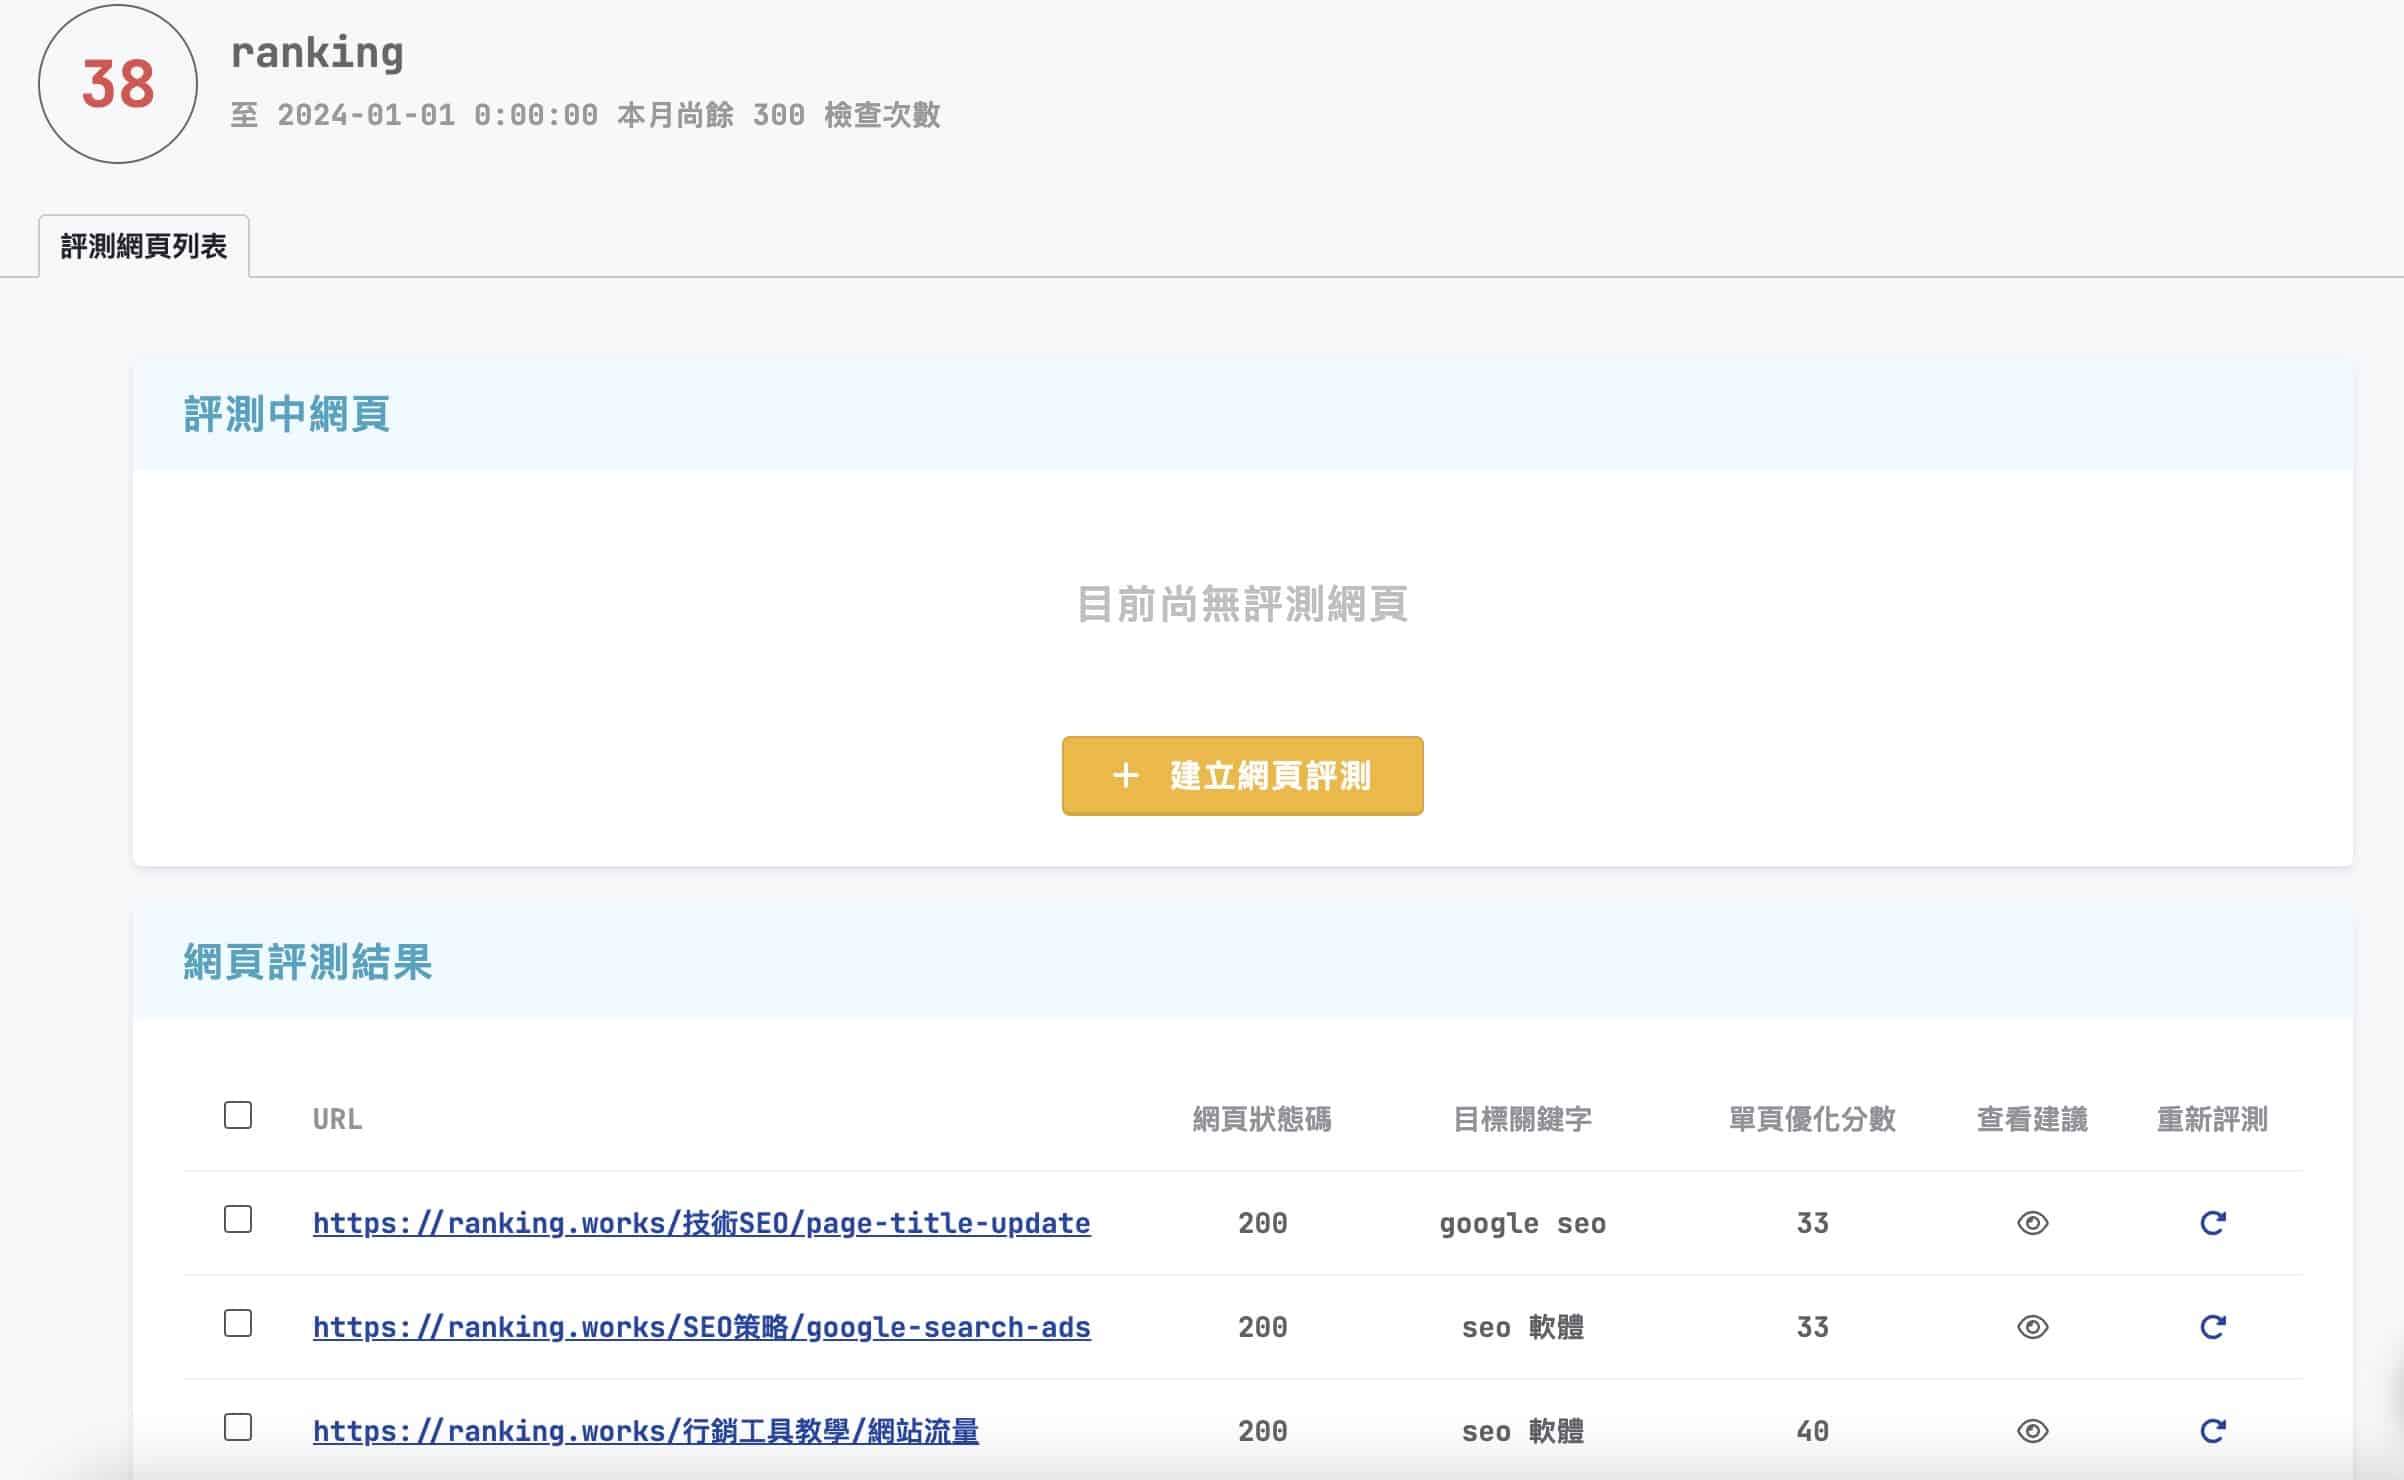Click the ranking project title
The height and width of the screenshot is (1480, 2404).
(x=317, y=53)
